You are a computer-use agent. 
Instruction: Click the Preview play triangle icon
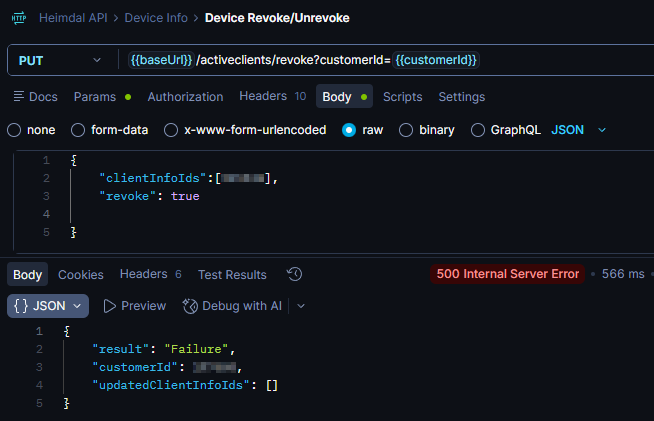[109, 306]
